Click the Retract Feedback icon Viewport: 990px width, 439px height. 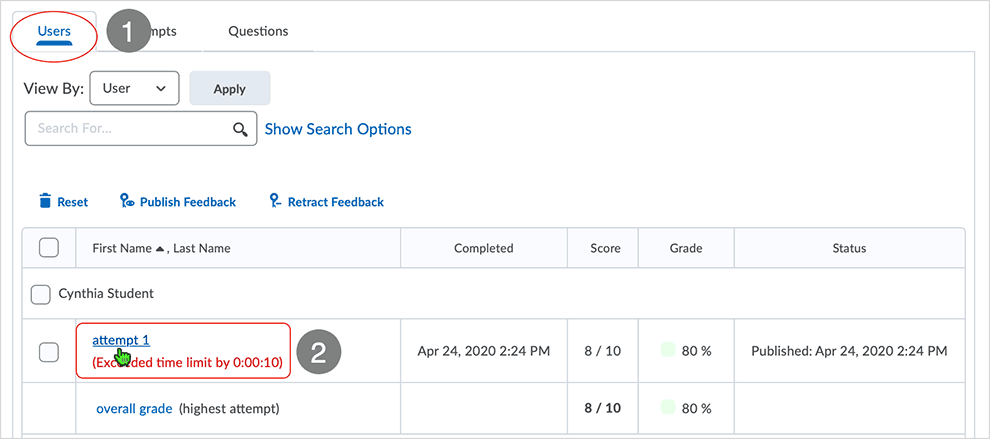coord(275,201)
